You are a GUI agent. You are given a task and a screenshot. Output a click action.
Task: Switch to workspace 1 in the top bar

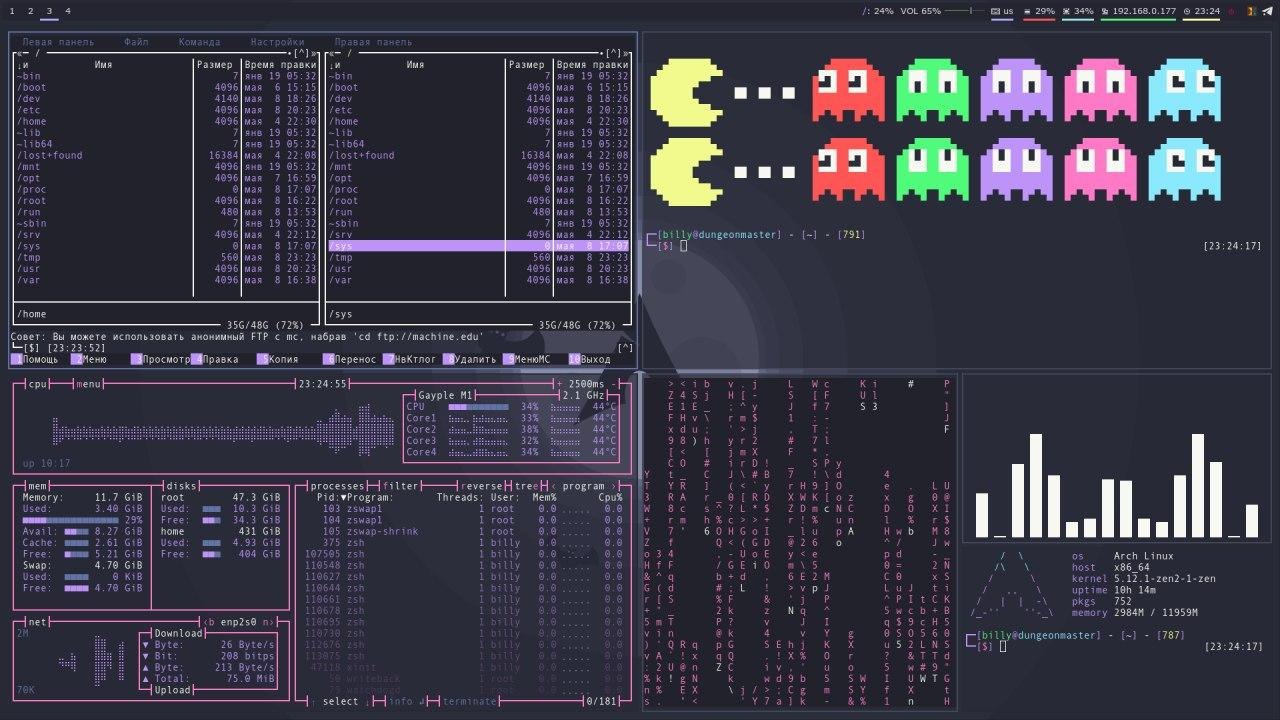pos(12,11)
